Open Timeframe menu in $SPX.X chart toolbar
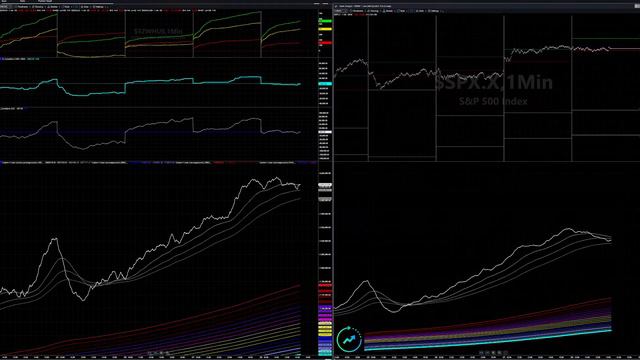Viewport: 640px width, 360px height. 357,11
